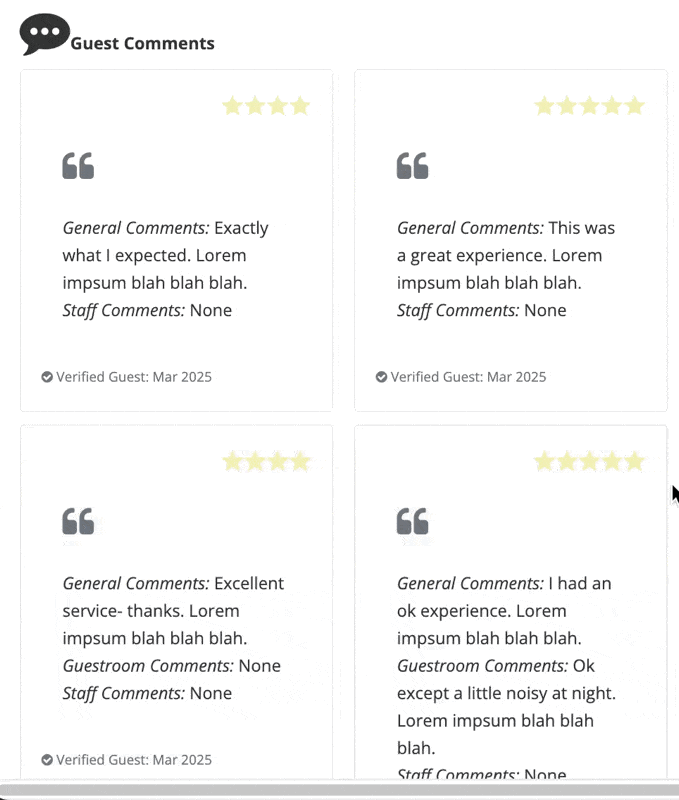Click the verified checkmark icon in 'great experience' card

pos(382,377)
